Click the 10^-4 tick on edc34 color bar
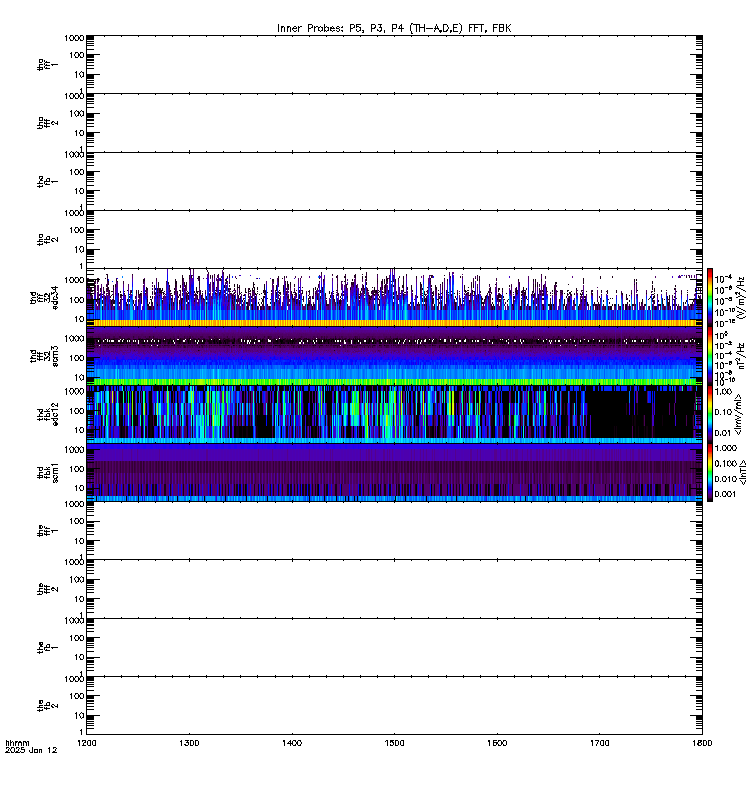This screenshot has width=750, height=800. (x=724, y=279)
